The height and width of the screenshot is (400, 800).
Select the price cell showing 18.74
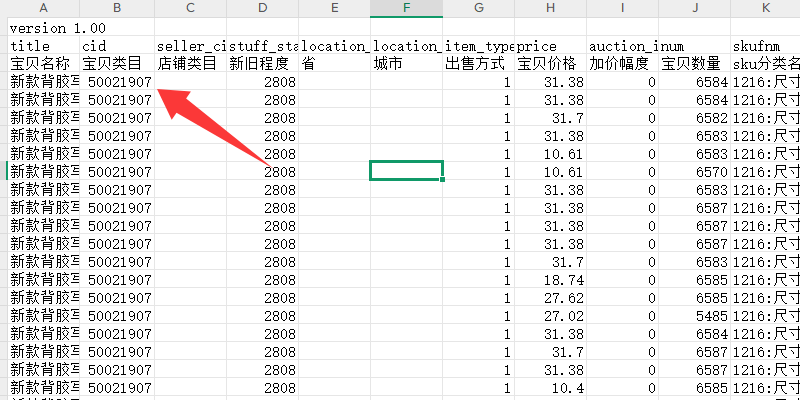point(550,280)
